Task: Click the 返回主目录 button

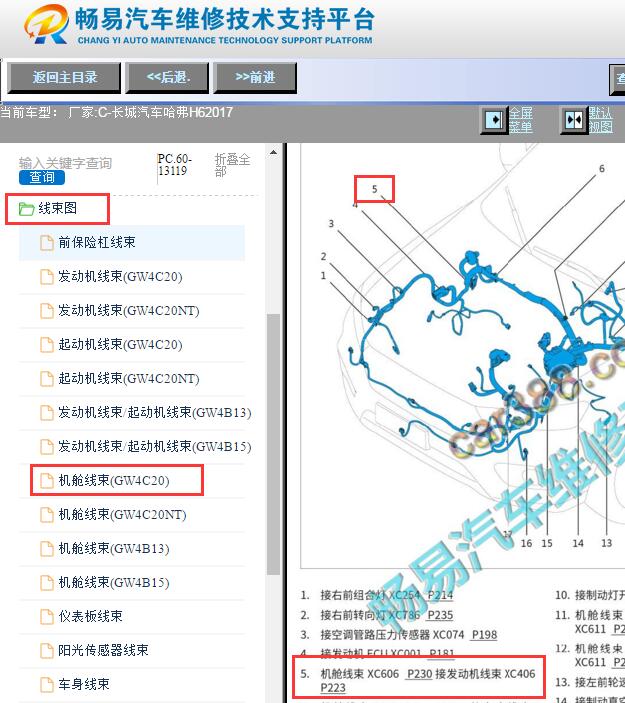Action: 65,78
